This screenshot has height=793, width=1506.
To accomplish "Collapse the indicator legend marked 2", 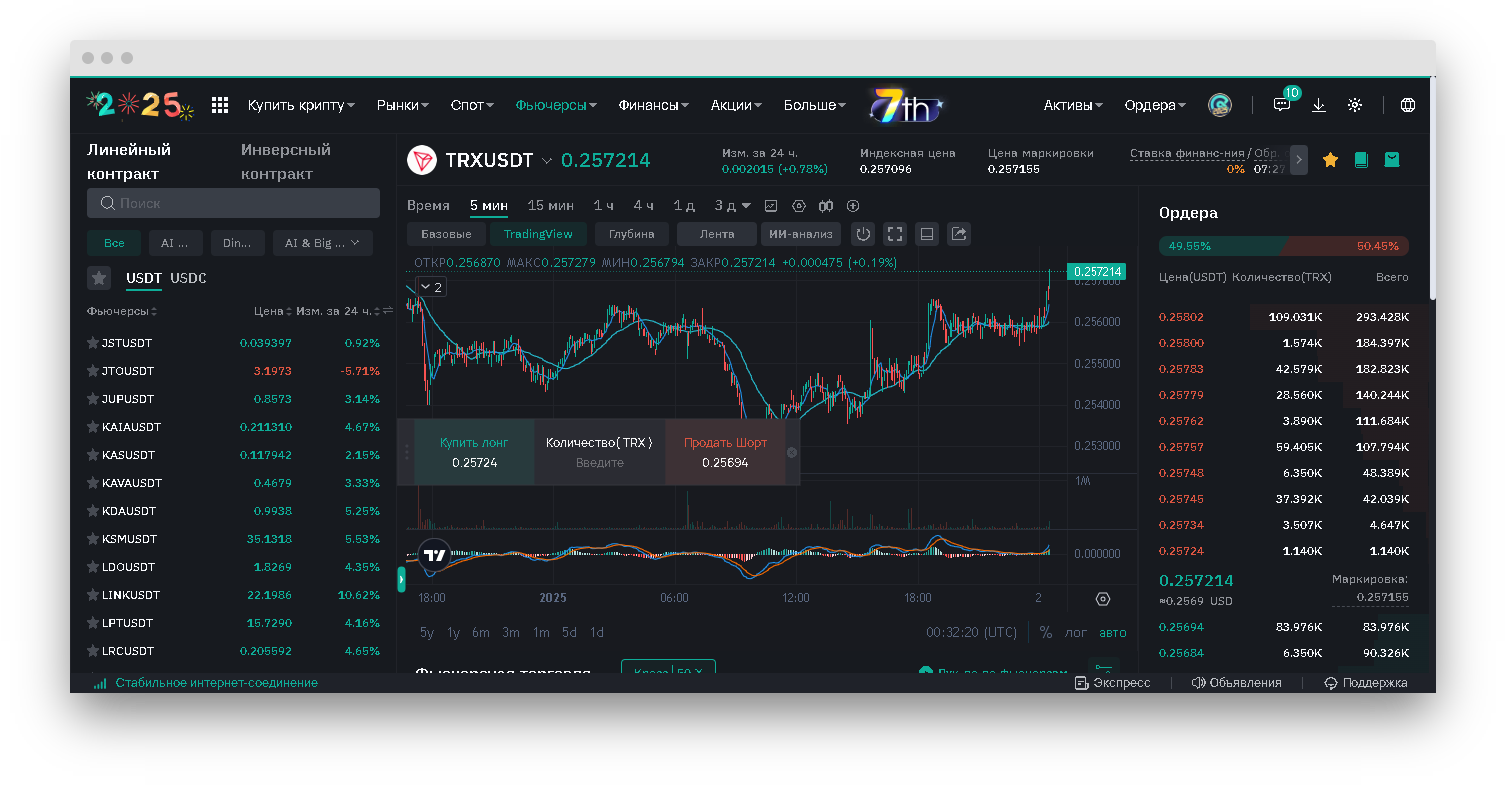I will click(431, 287).
